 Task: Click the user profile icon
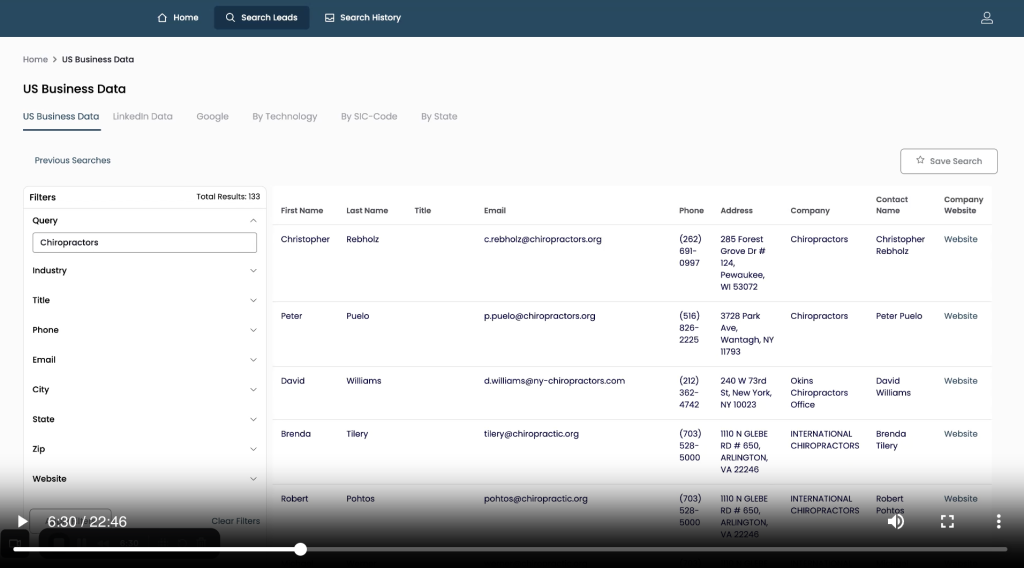[986, 18]
